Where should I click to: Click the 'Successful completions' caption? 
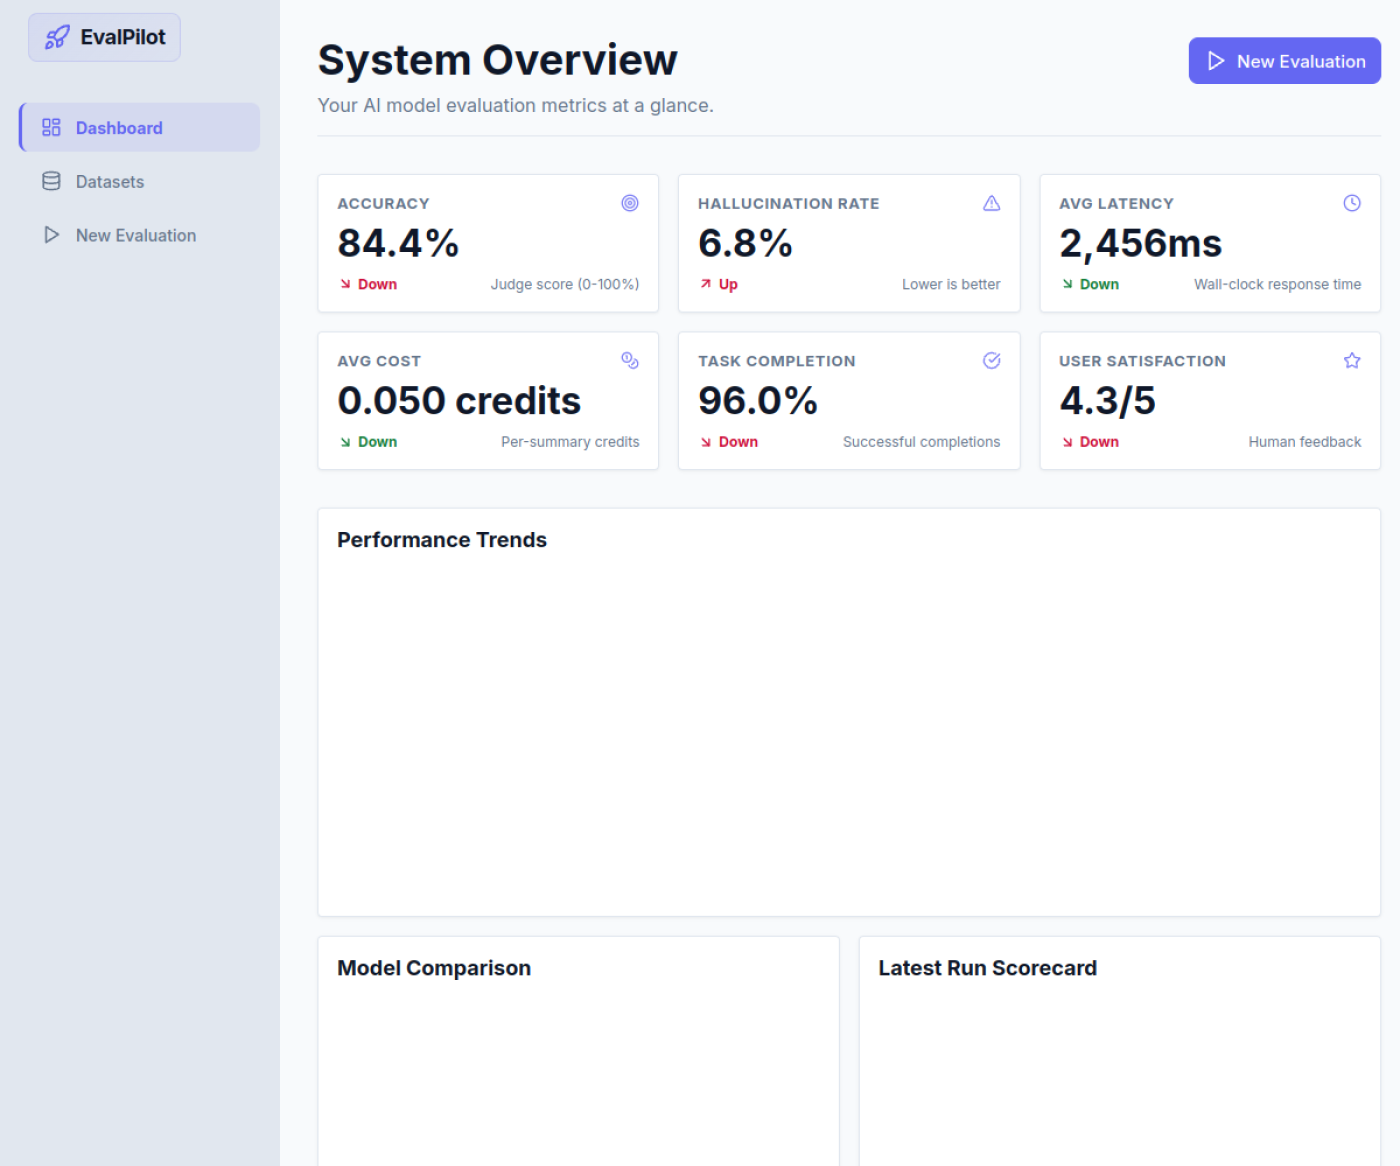921,442
